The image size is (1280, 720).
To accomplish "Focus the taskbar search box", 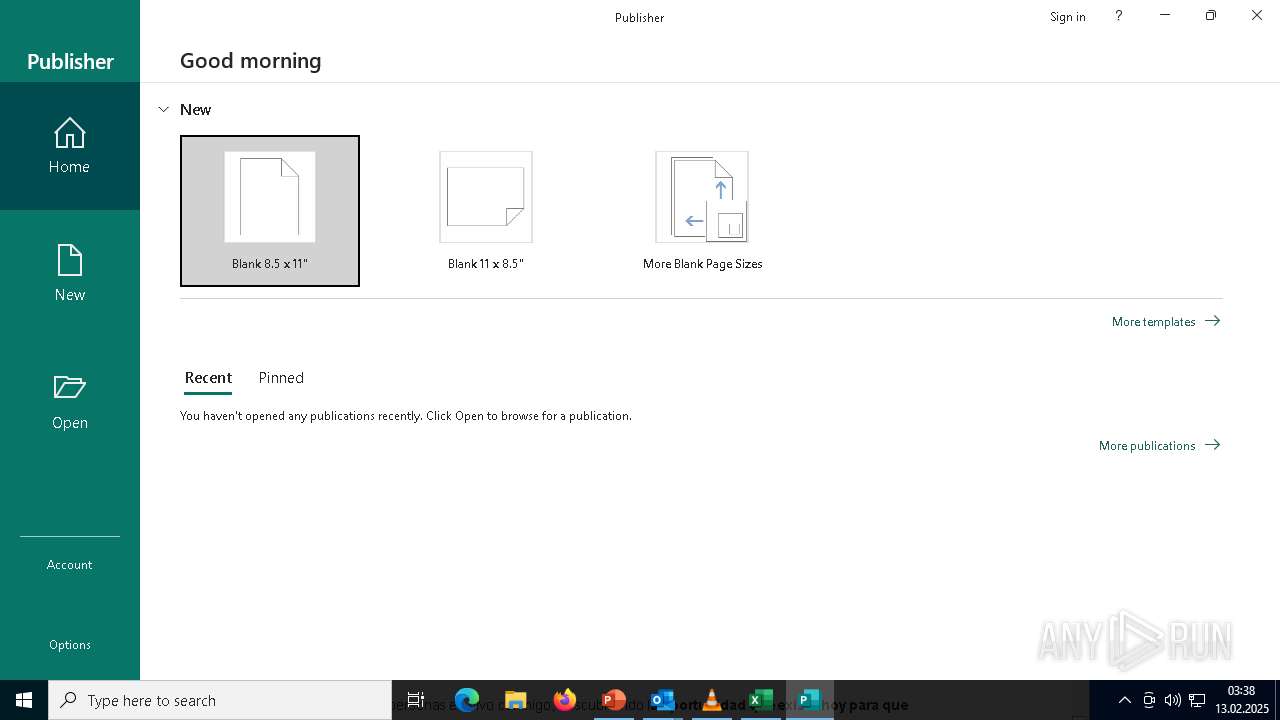I will pos(220,700).
